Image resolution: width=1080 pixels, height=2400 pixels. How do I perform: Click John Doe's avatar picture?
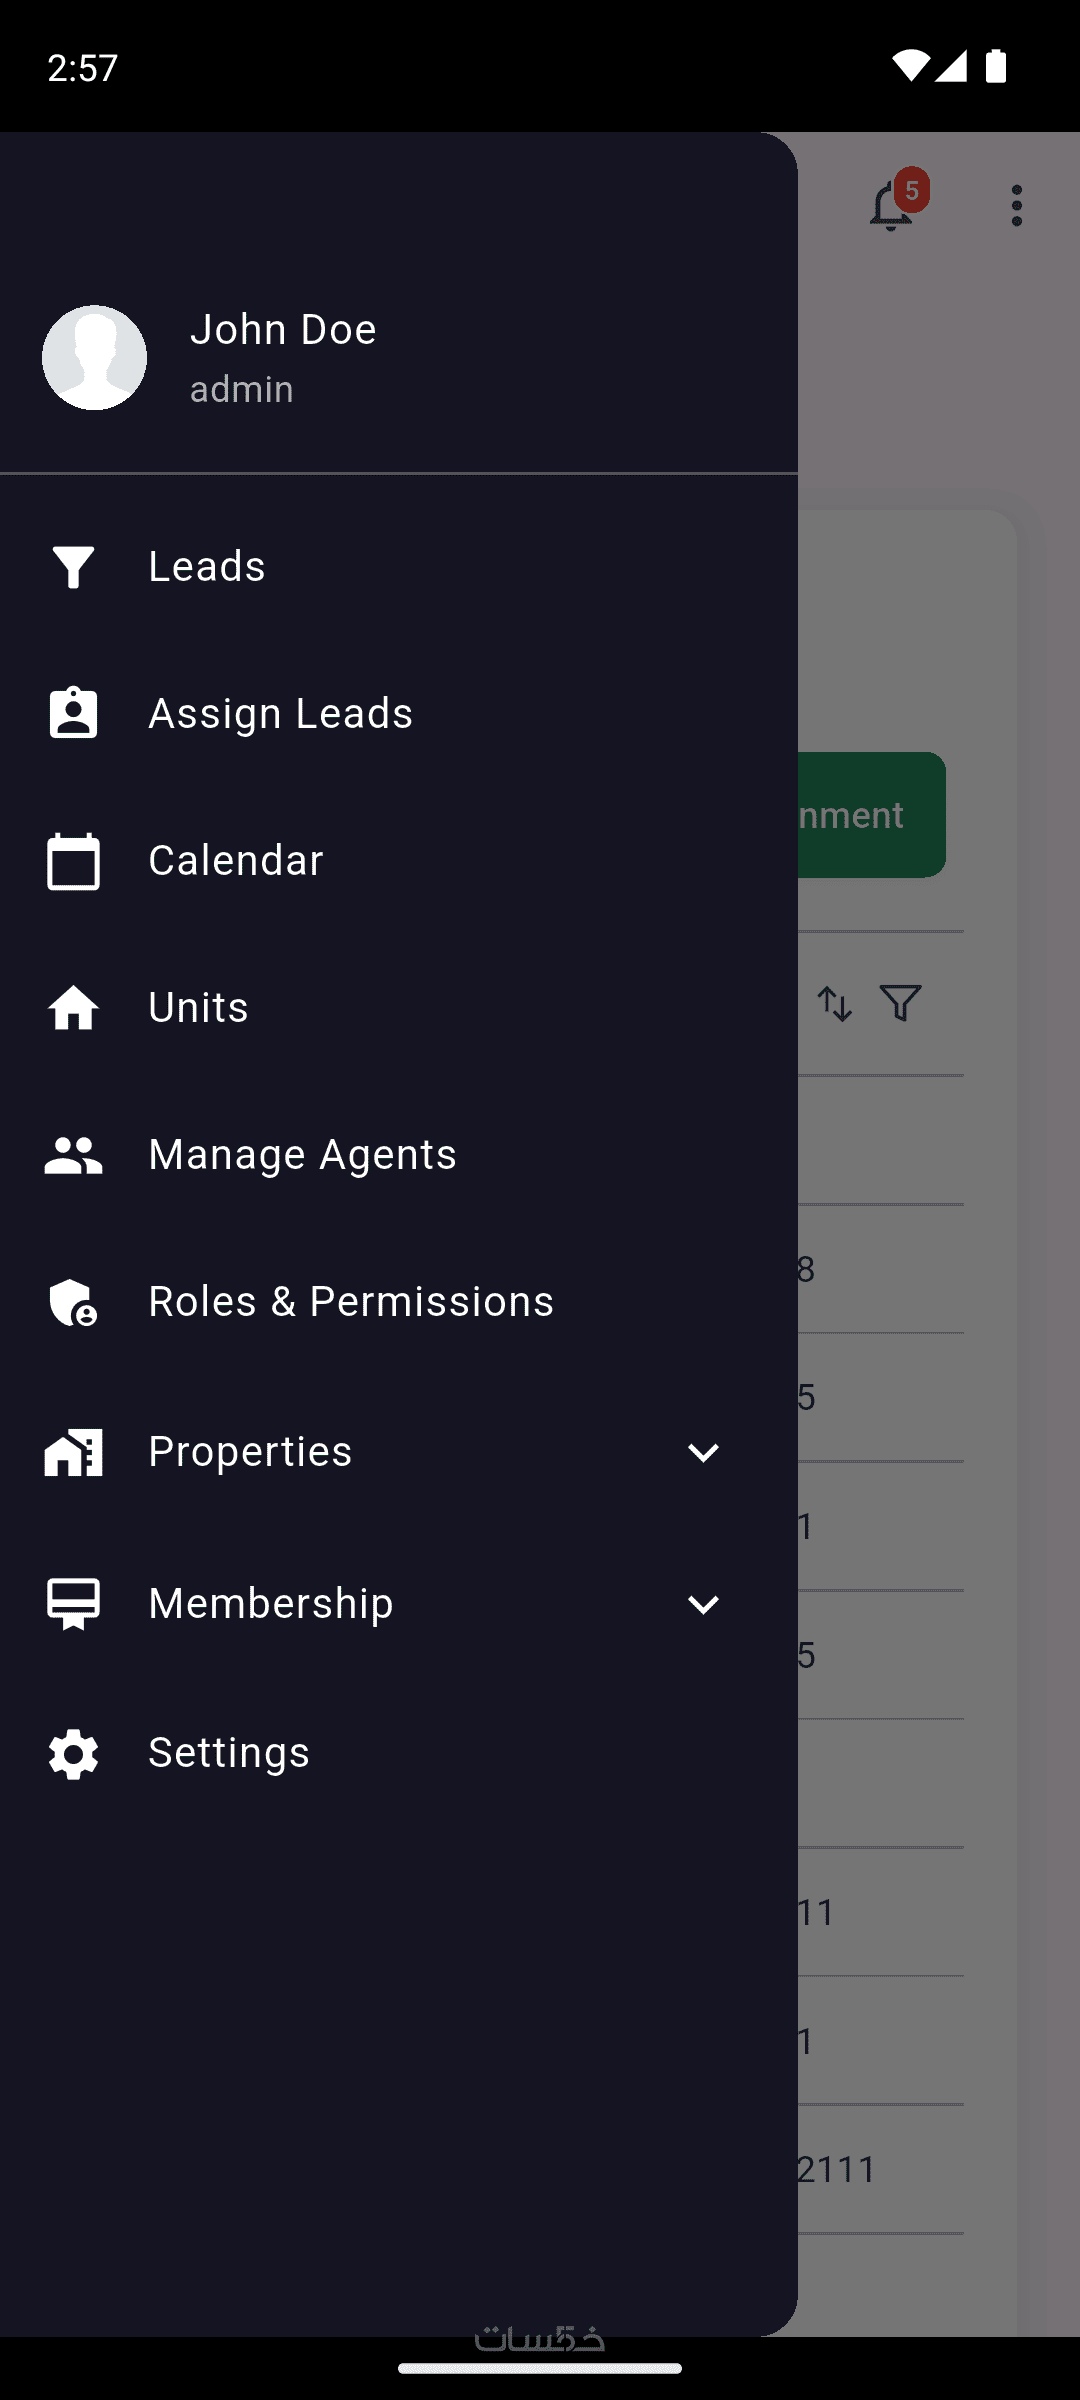click(x=94, y=357)
